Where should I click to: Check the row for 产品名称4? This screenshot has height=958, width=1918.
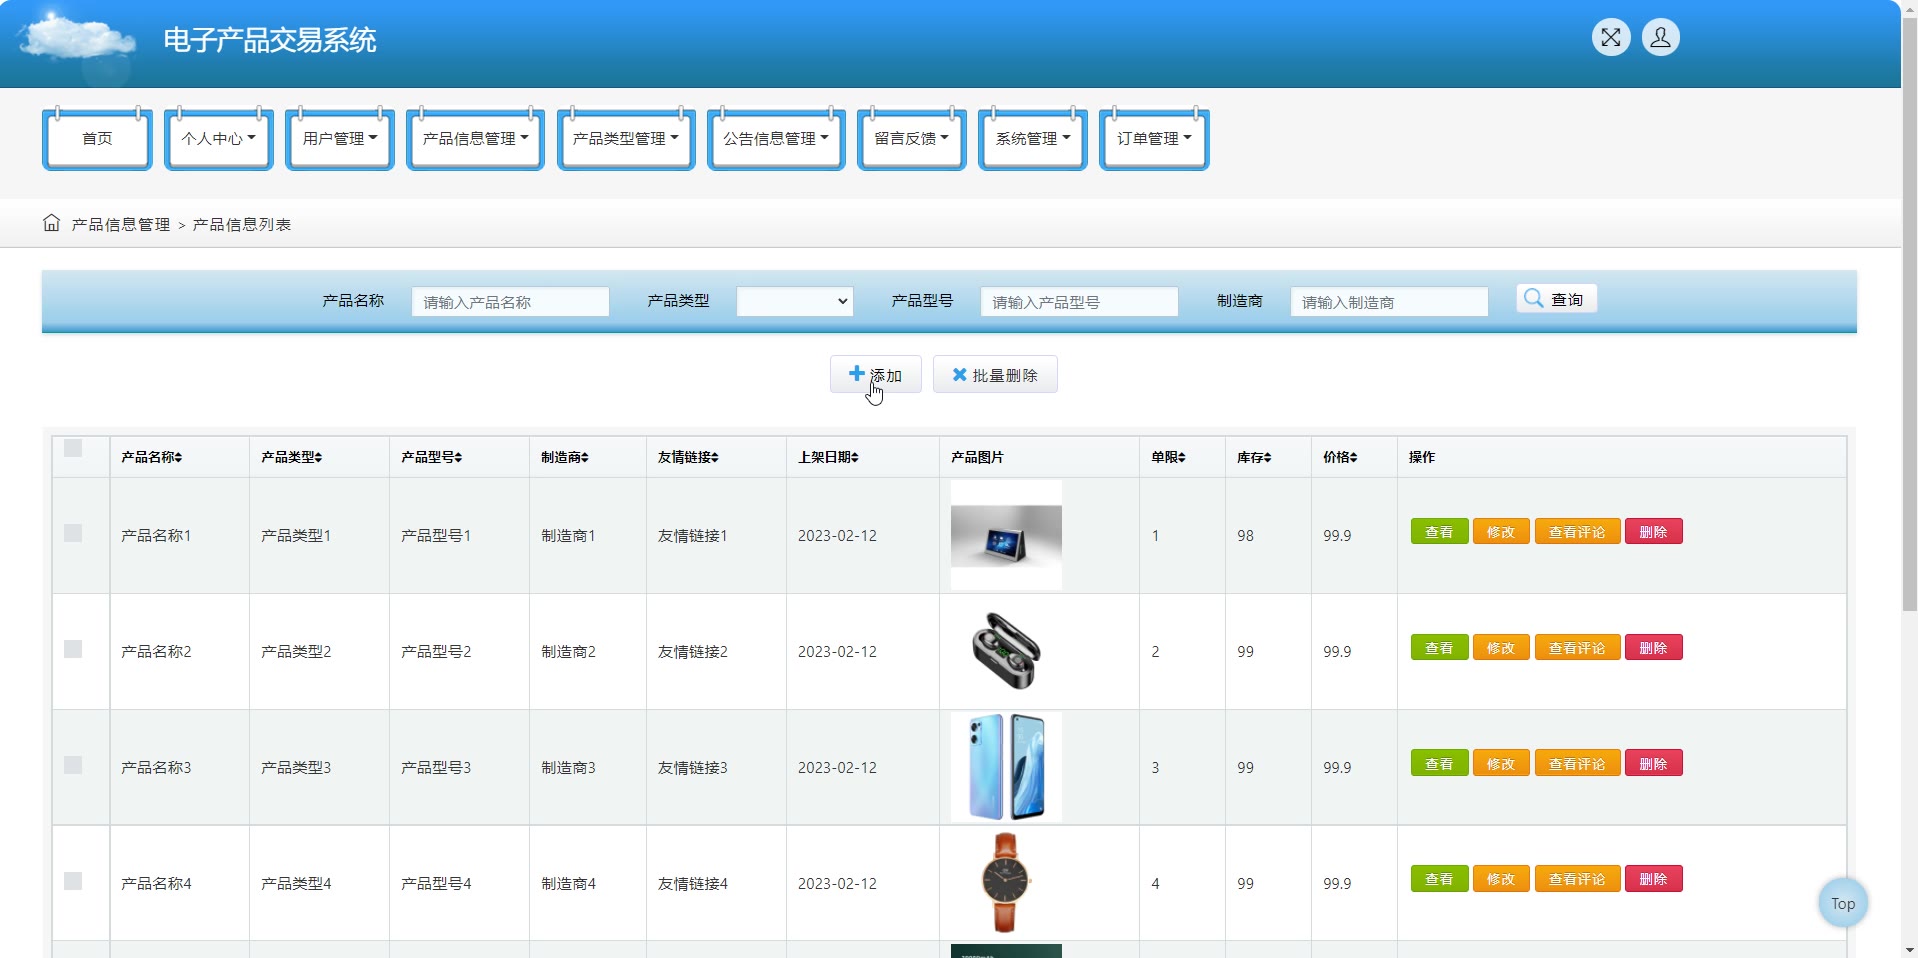tap(73, 881)
